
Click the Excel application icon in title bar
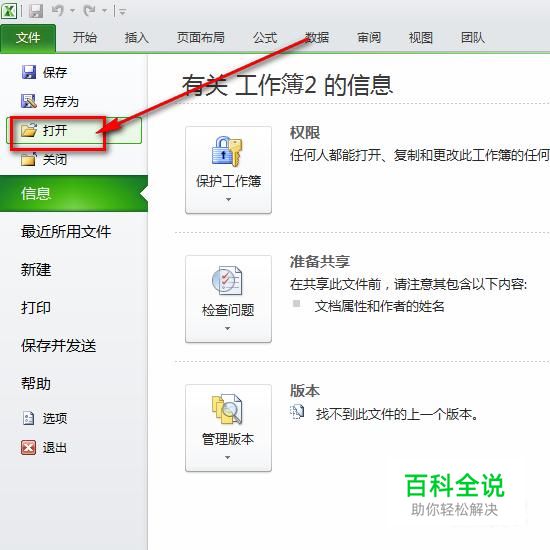(9, 11)
